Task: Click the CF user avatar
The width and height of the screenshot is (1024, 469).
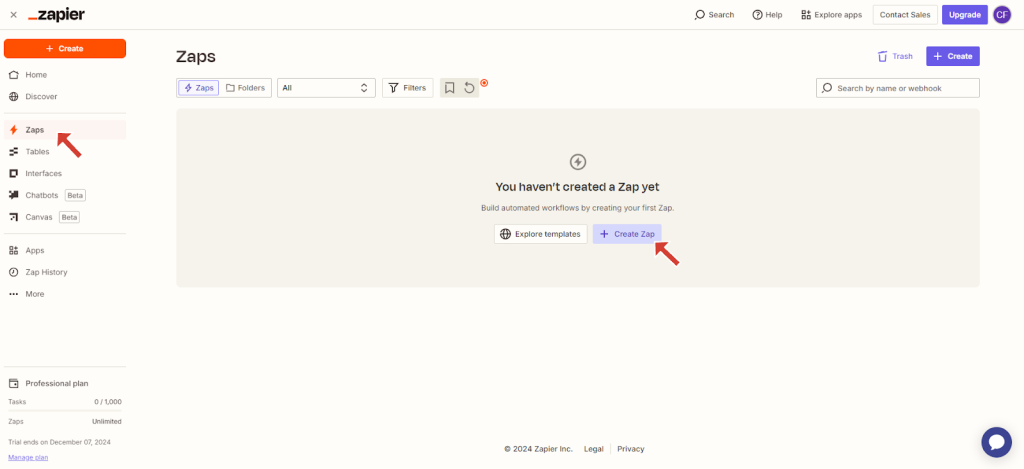Action: click(1001, 15)
